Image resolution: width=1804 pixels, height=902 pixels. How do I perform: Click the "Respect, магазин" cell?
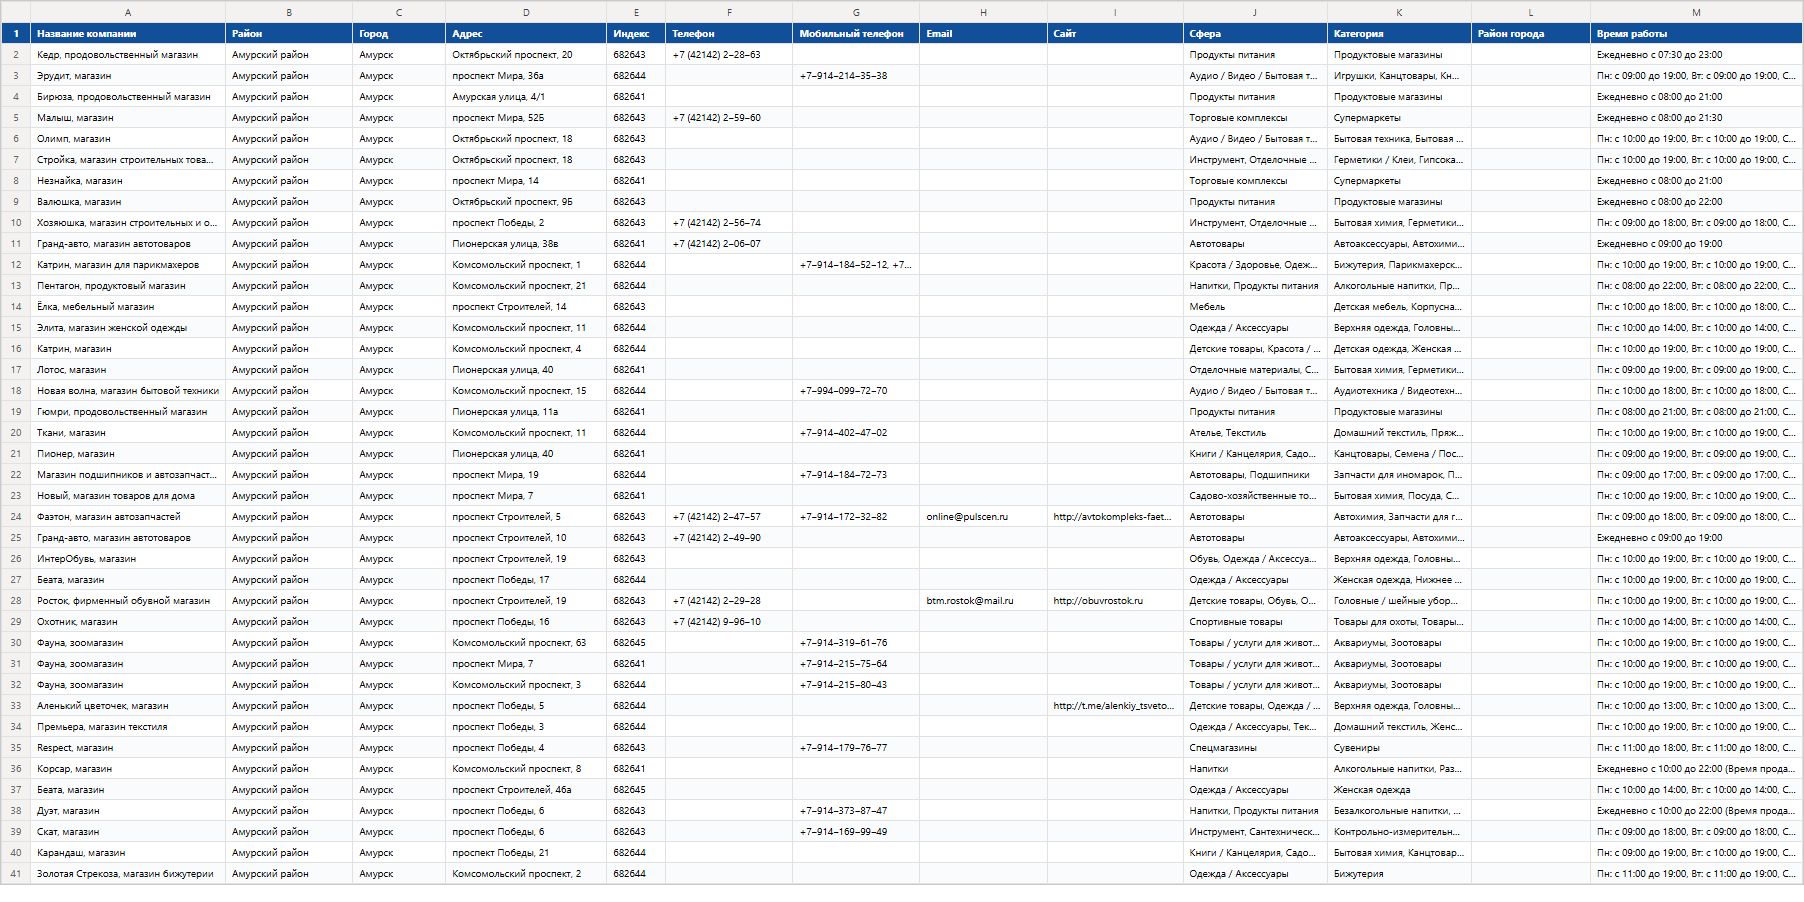click(x=128, y=748)
